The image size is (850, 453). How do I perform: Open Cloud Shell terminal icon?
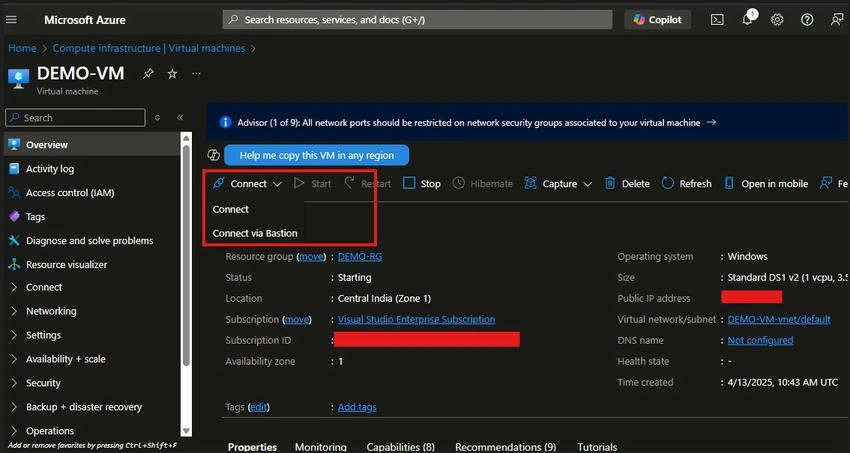pos(717,20)
